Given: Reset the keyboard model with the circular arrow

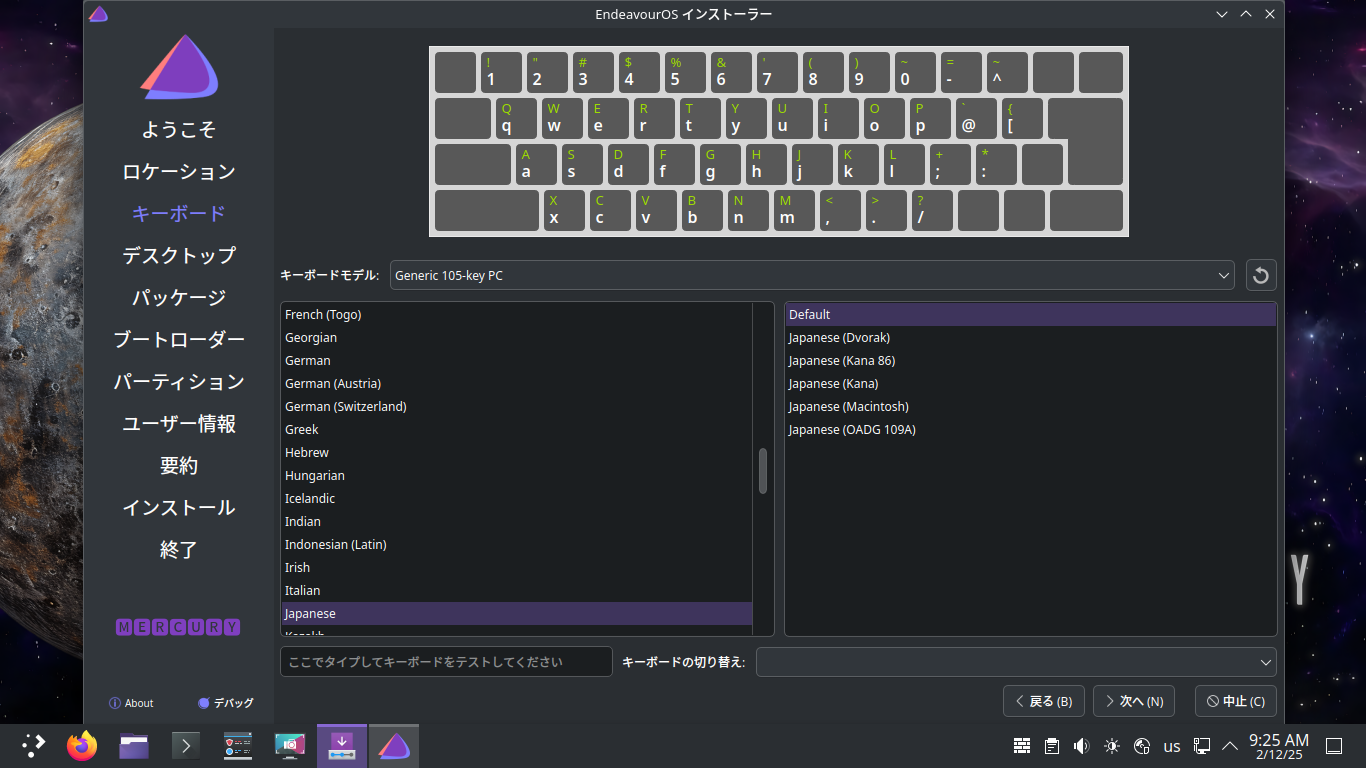Looking at the screenshot, I should tap(1261, 275).
